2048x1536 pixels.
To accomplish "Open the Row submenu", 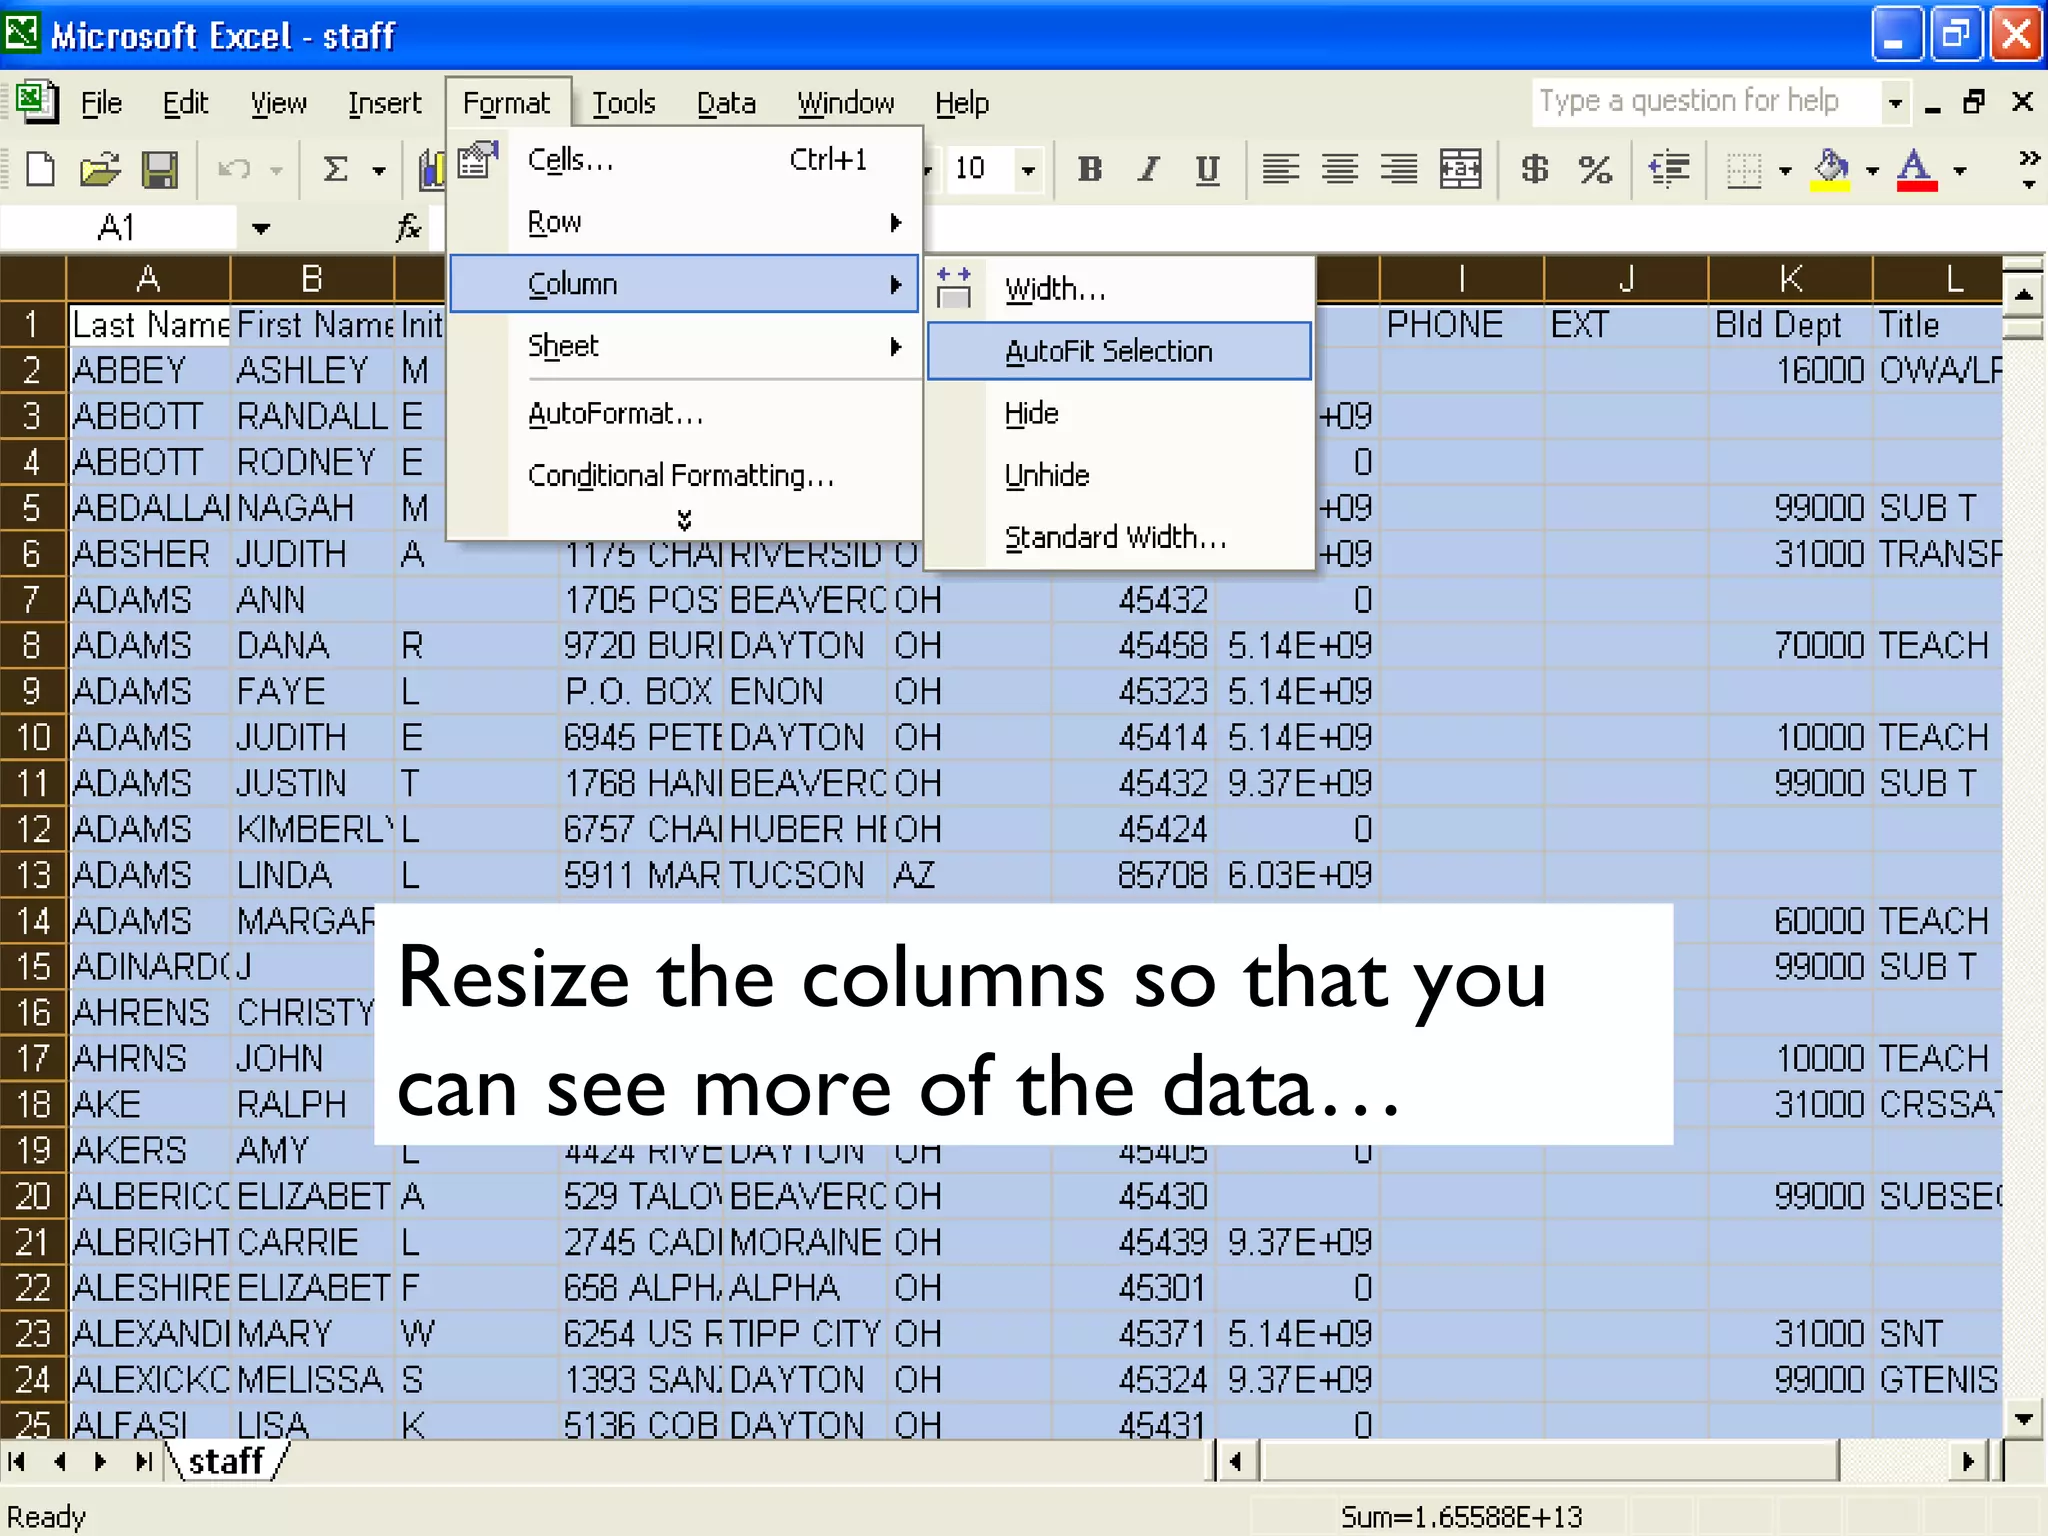I will click(684, 222).
